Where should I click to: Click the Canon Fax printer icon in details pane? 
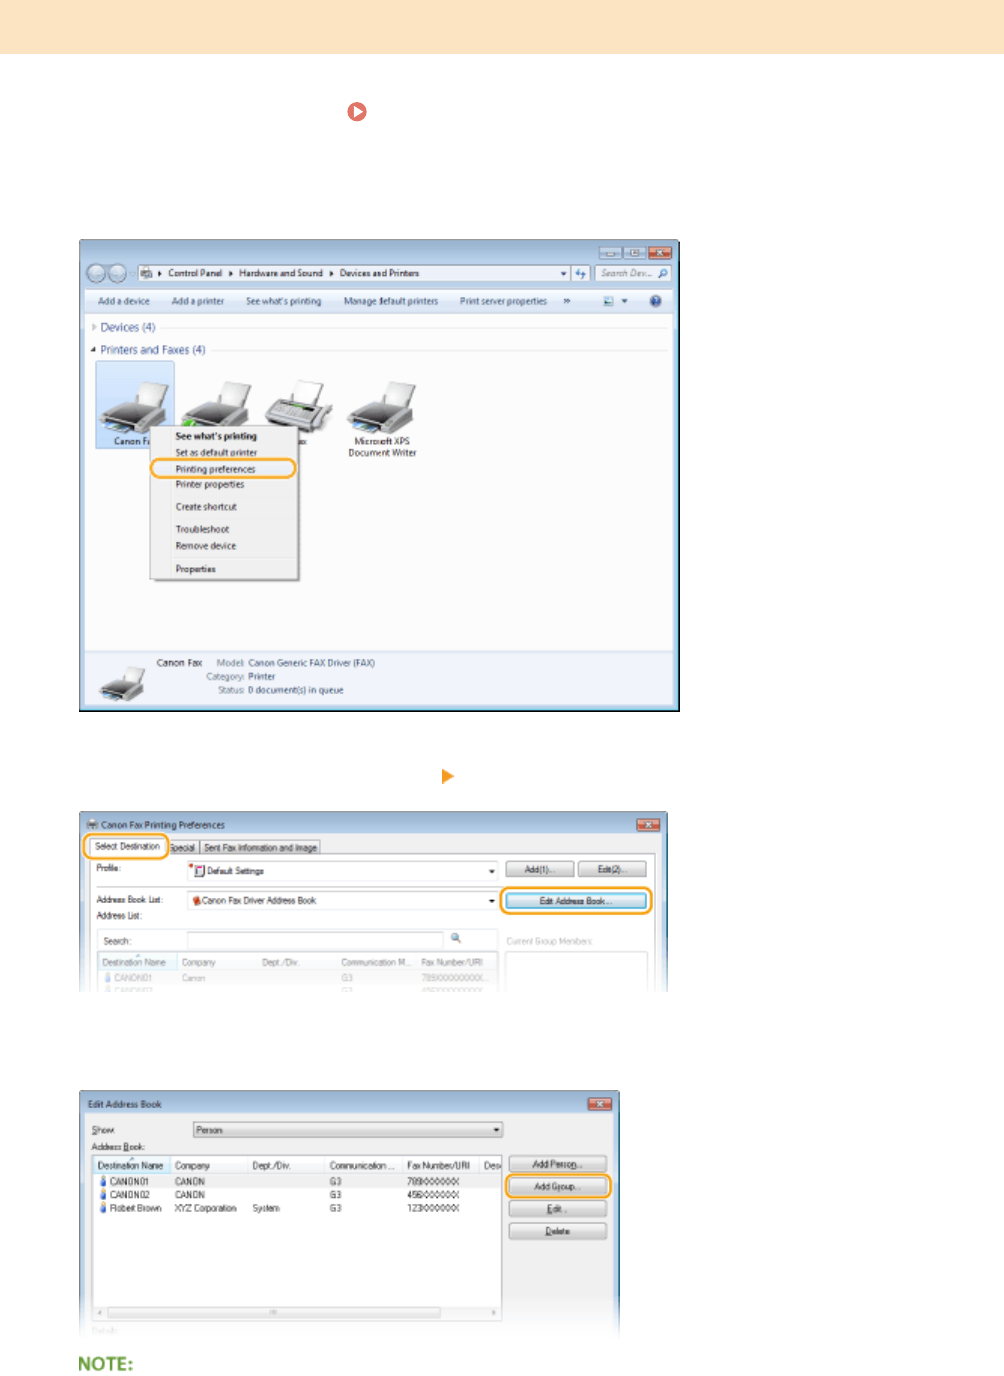click(122, 684)
